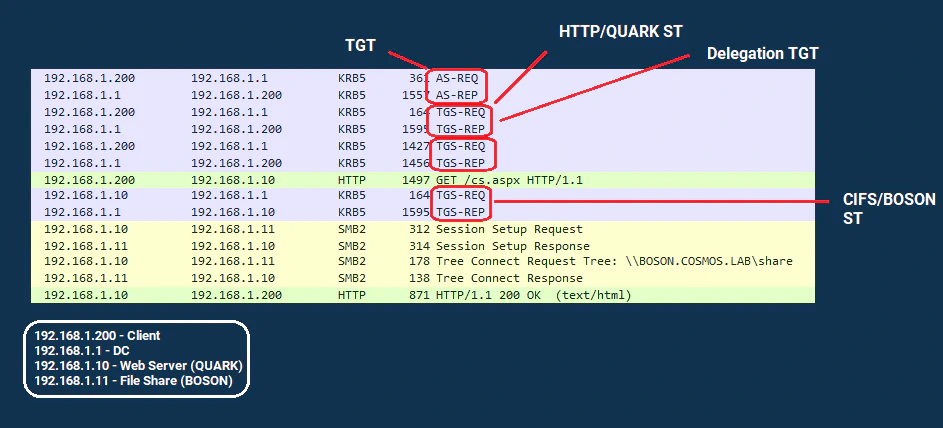The width and height of the screenshot is (943, 428).
Task: Click the Web Server (QUARK) legend entry
Action: pyautogui.click(x=138, y=366)
